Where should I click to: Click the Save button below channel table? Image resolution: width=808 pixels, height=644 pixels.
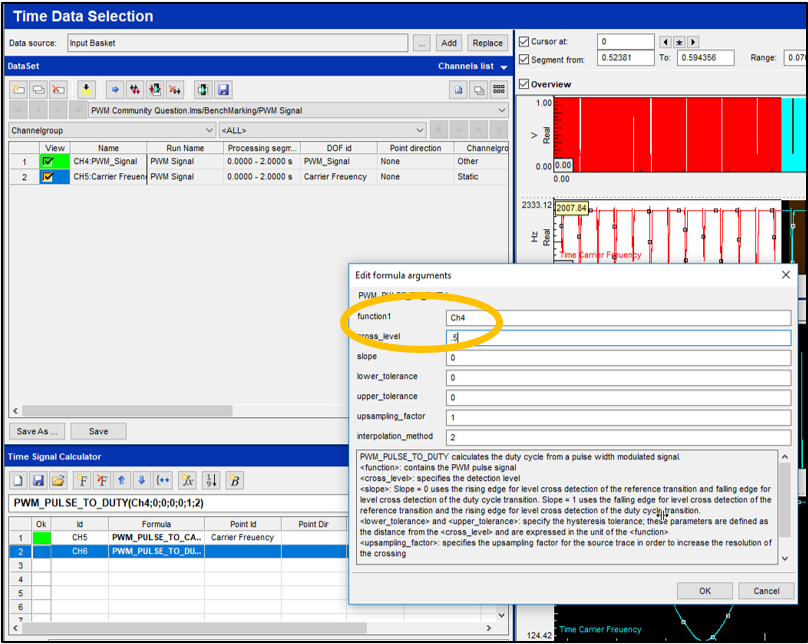pos(98,431)
